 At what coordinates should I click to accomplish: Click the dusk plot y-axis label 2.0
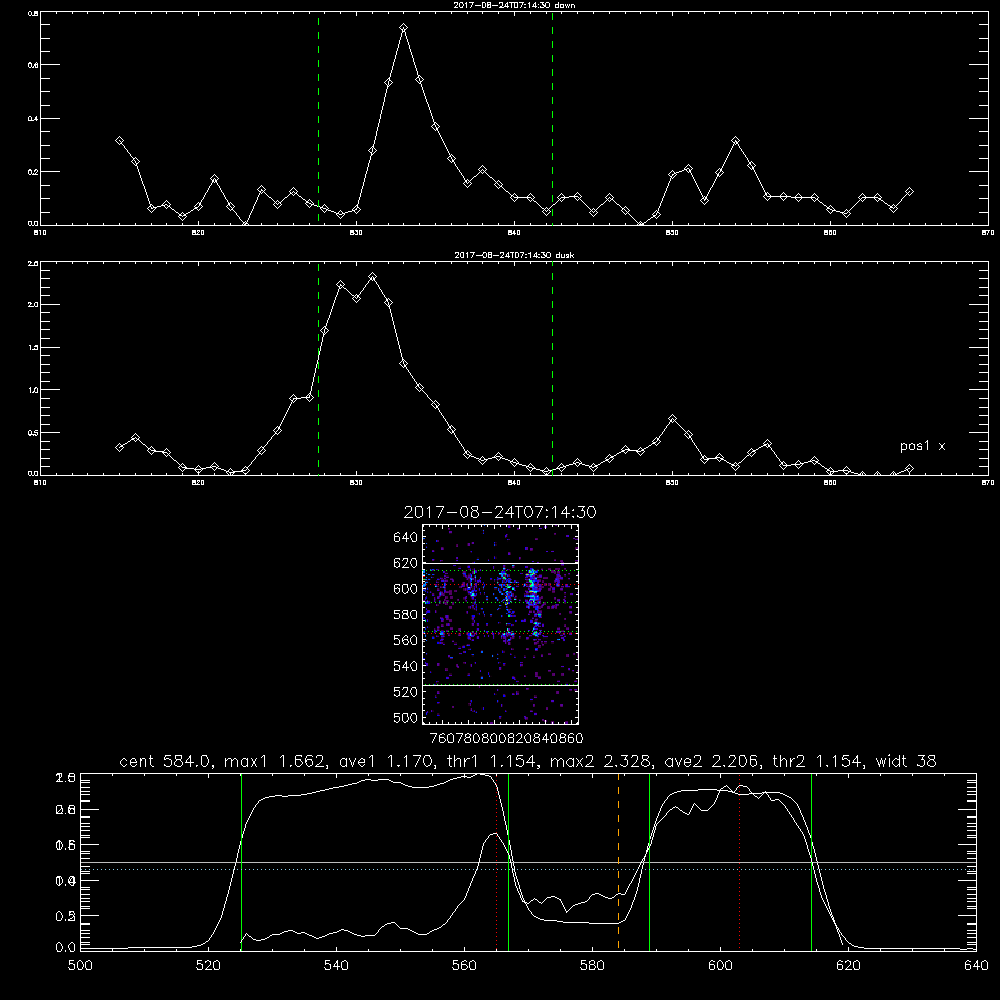click(34, 305)
